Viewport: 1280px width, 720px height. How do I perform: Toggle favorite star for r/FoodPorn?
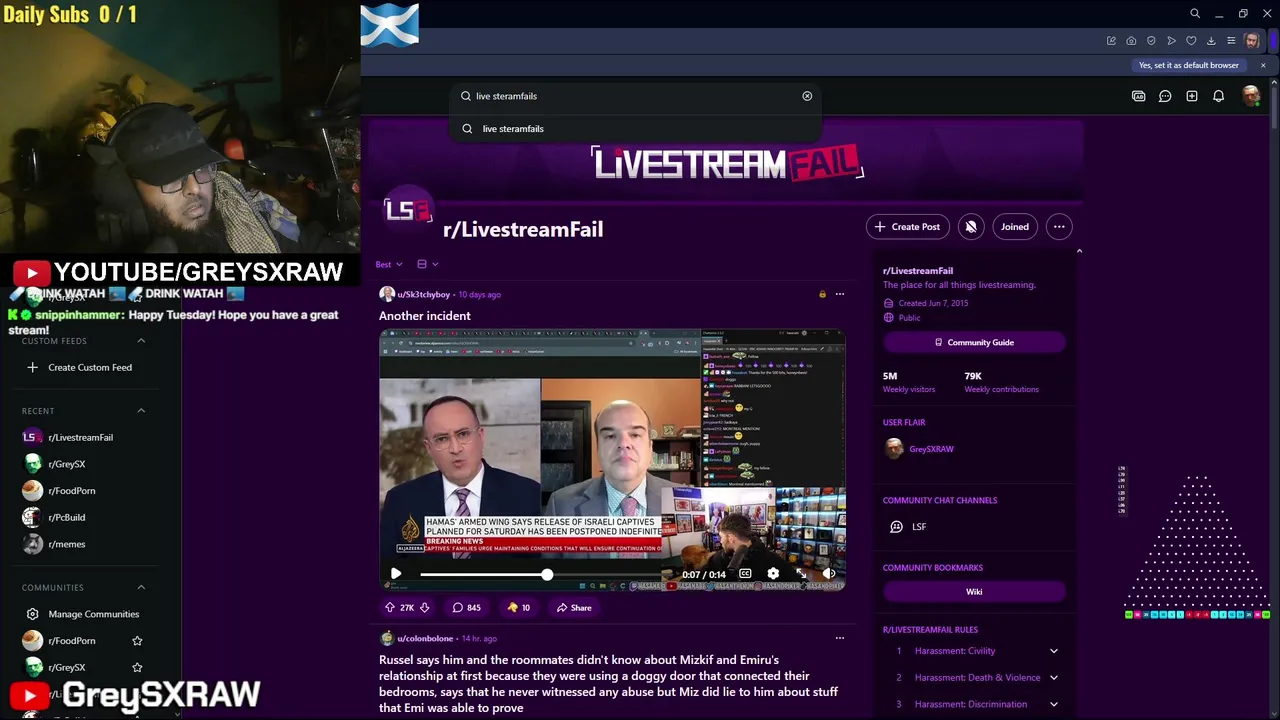pyautogui.click(x=137, y=641)
